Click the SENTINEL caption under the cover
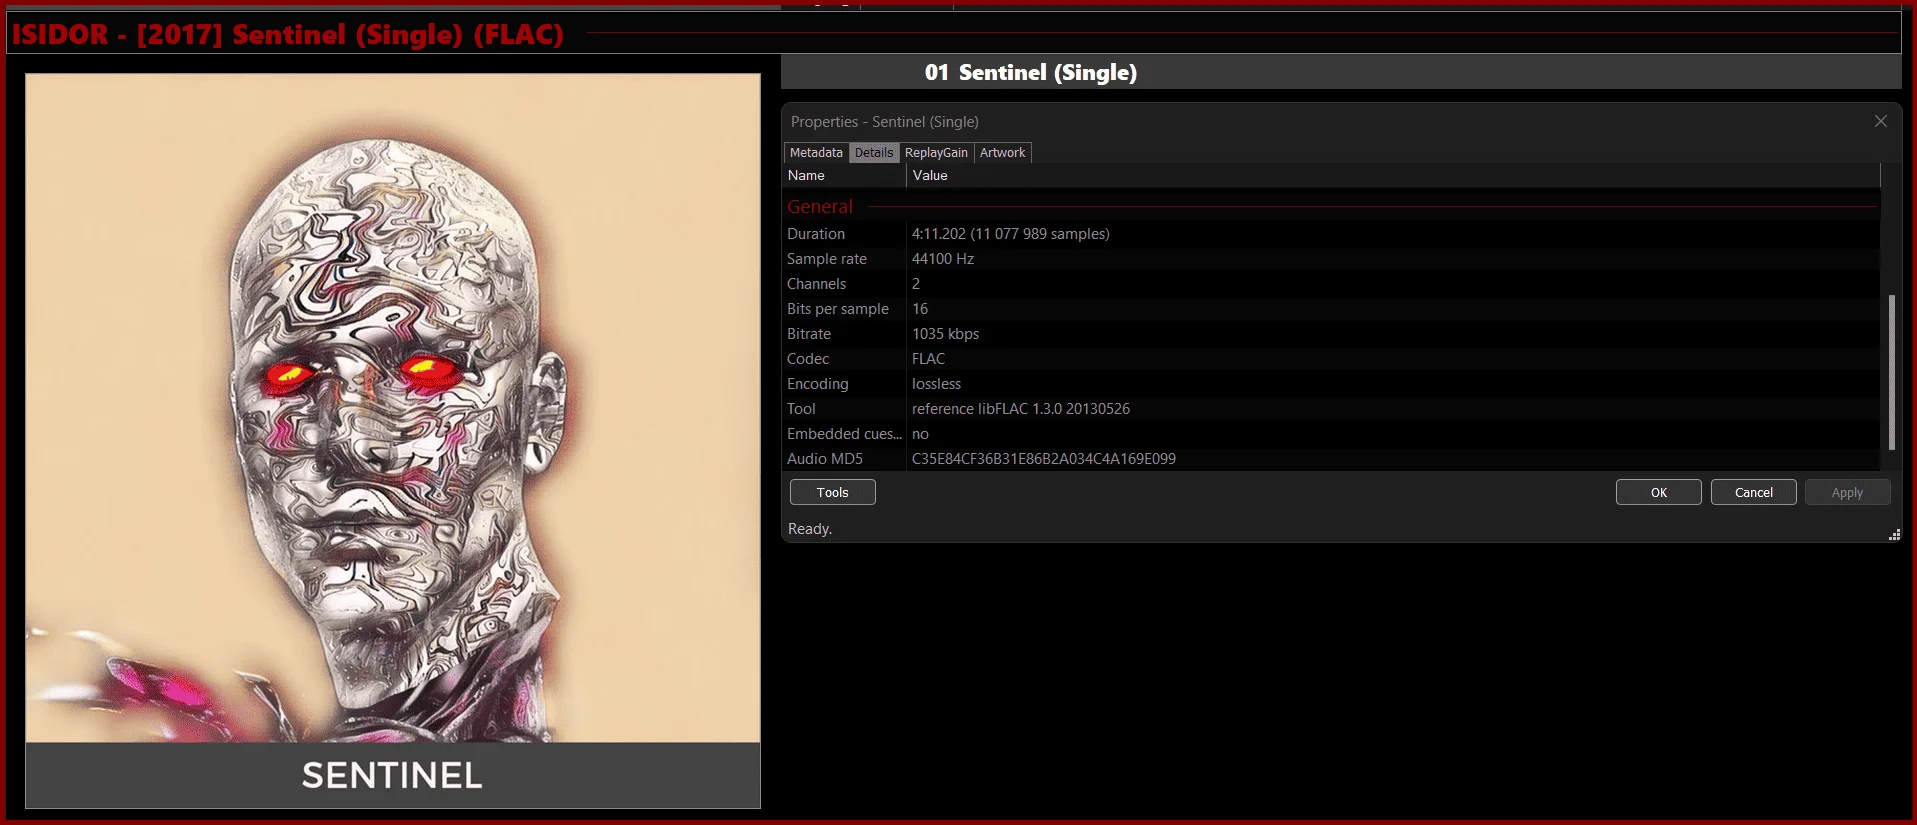 (392, 775)
